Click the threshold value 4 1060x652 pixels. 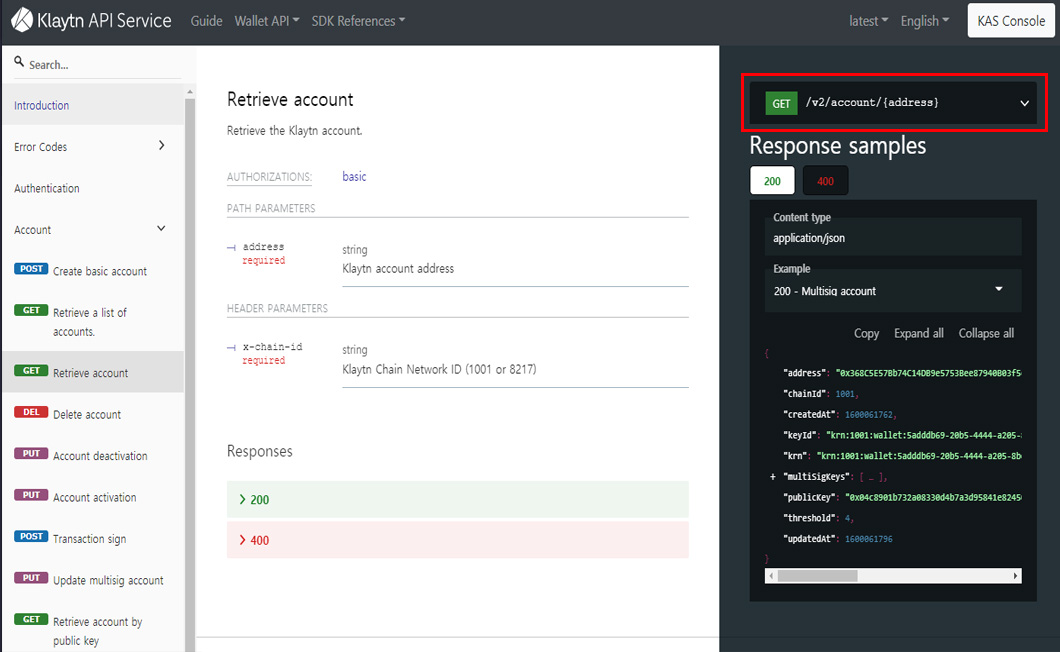[847, 518]
